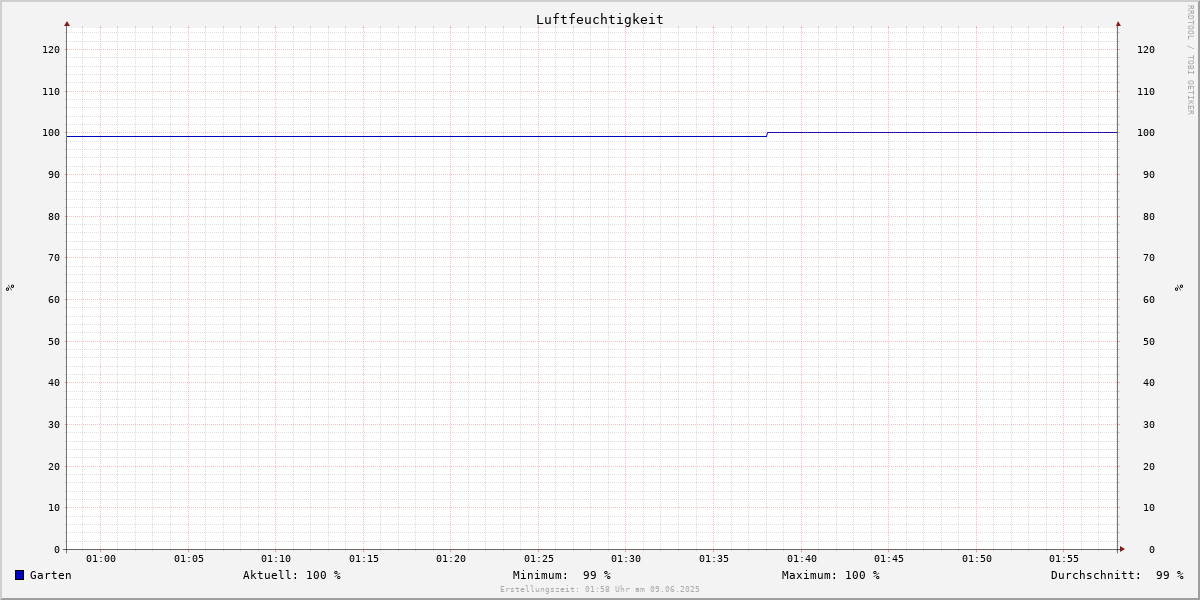This screenshot has height=600, width=1200.
Task: Click the 'Durchschnitt: 99 %' statistic
Action: 1117,575
